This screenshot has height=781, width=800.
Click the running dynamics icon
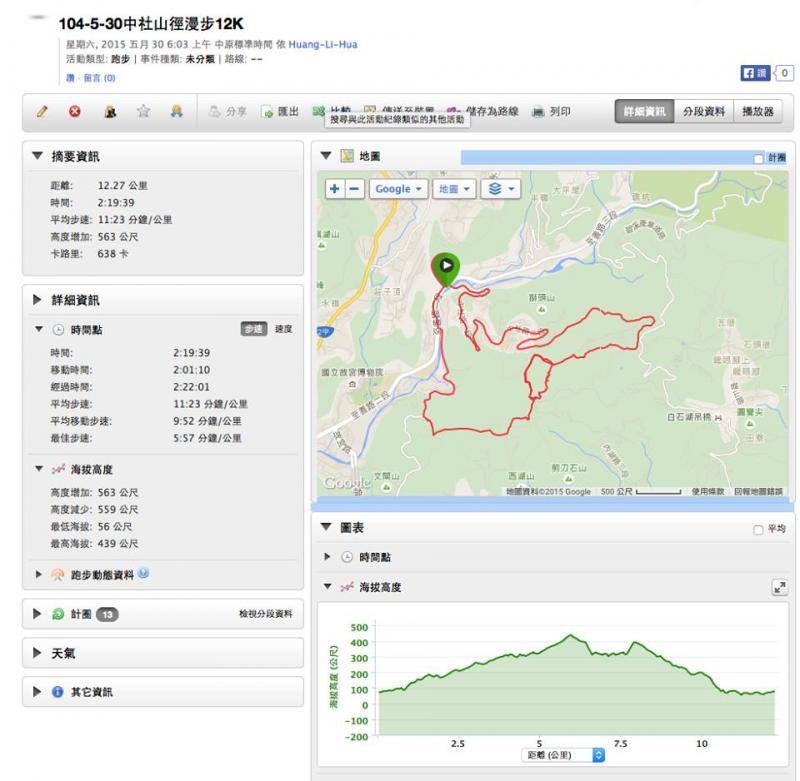(57, 575)
